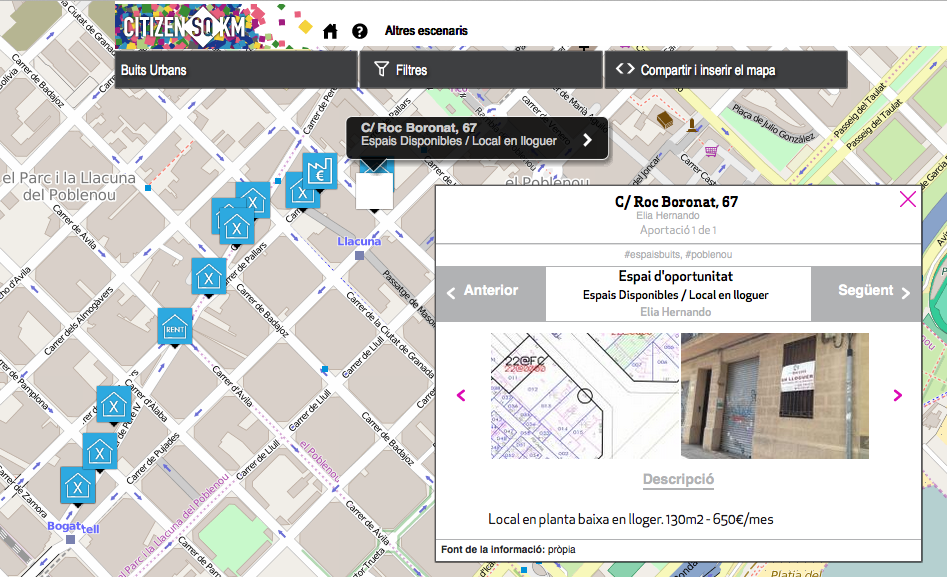This screenshot has height=577, width=947.
Task: Click the funnel filter icon
Action: [381, 69]
